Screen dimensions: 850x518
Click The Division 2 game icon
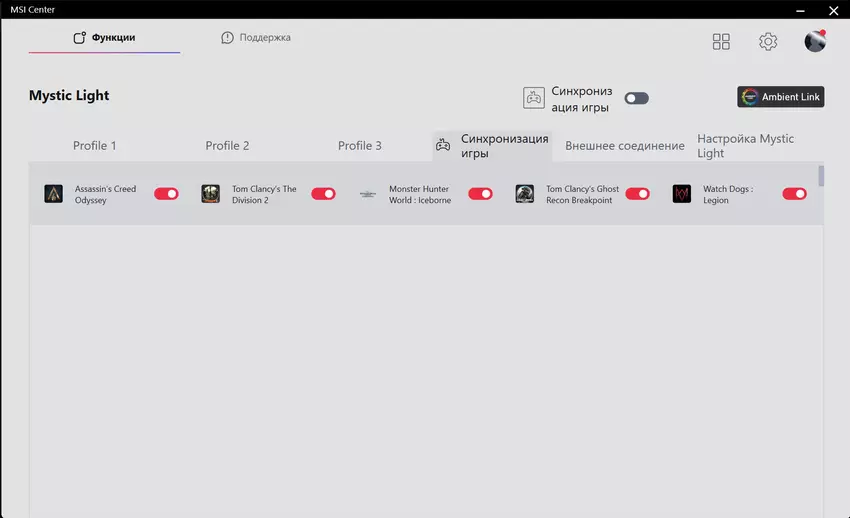(211, 194)
